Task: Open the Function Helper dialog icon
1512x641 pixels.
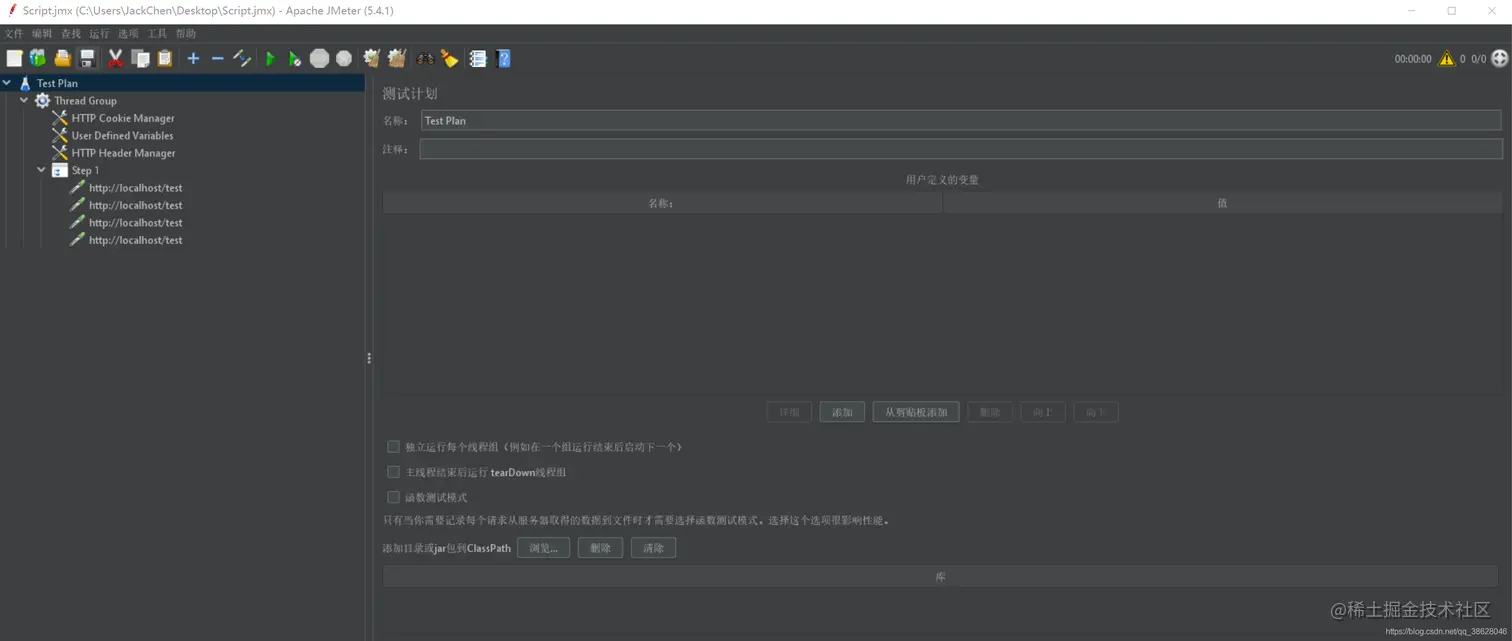Action: (478, 58)
